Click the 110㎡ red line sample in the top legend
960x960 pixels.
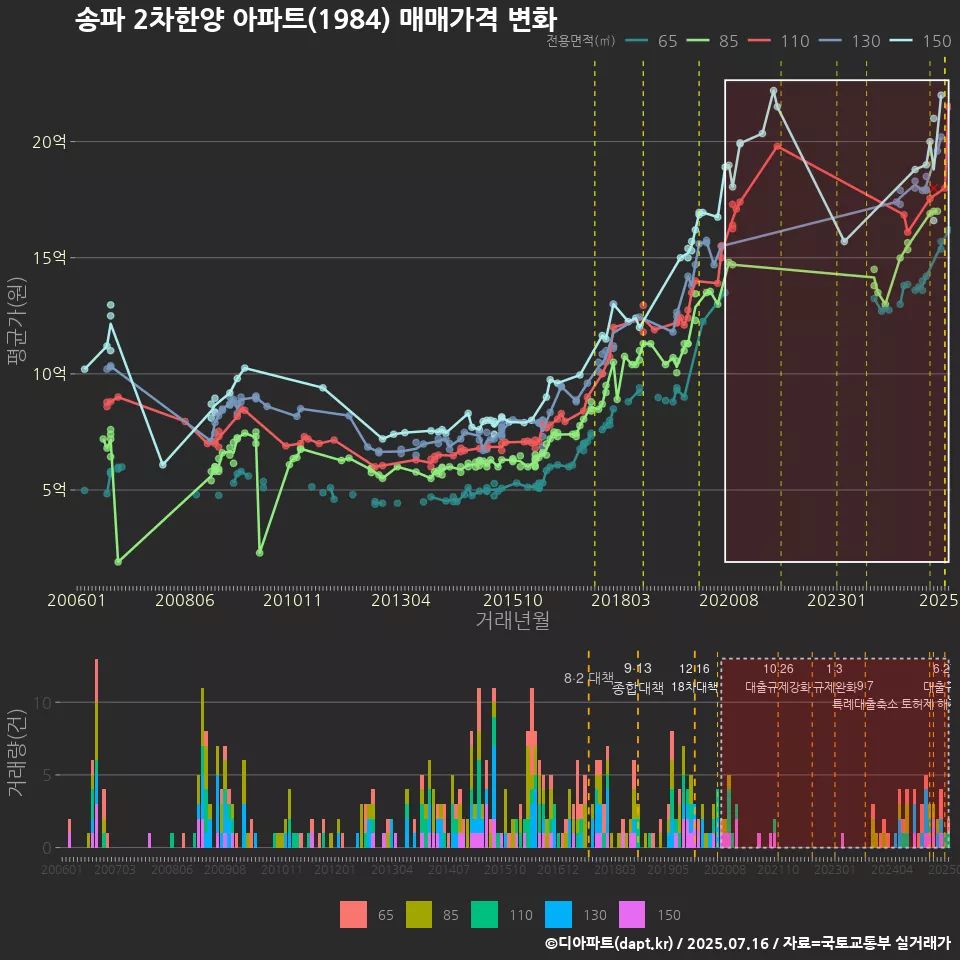tap(759, 41)
